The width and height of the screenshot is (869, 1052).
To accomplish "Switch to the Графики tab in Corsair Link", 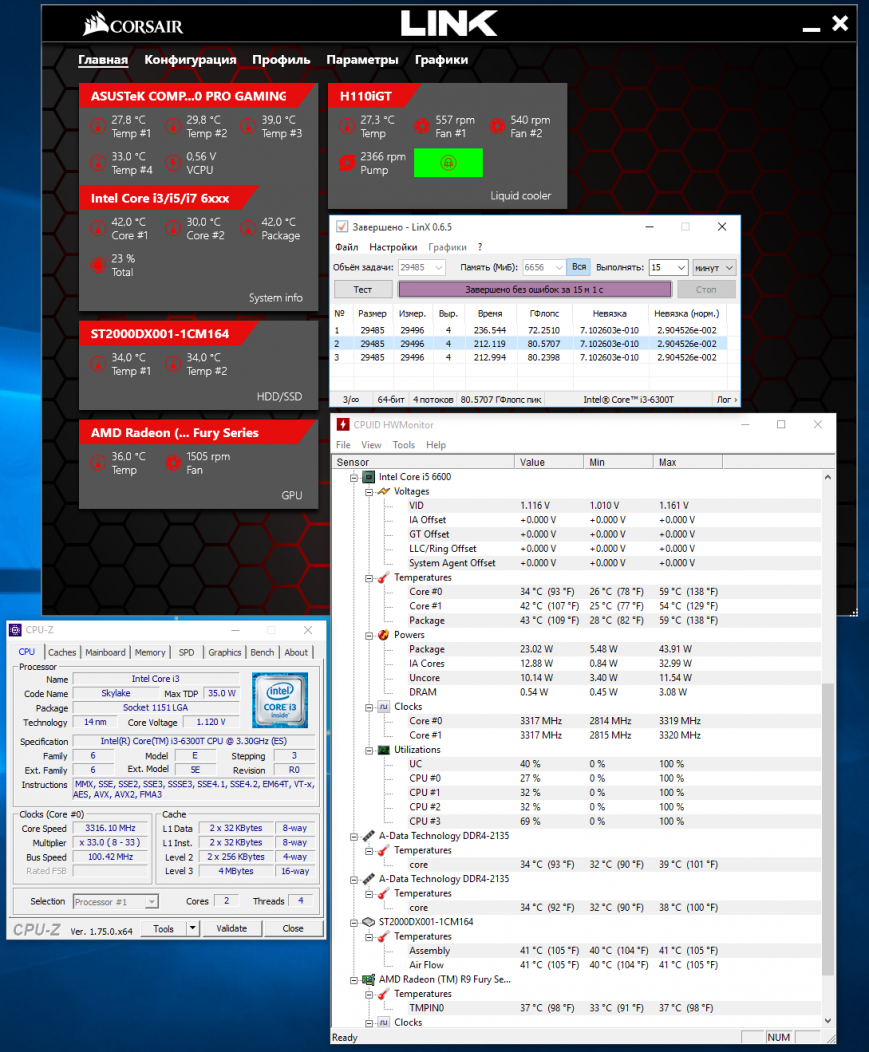I will [x=442, y=60].
